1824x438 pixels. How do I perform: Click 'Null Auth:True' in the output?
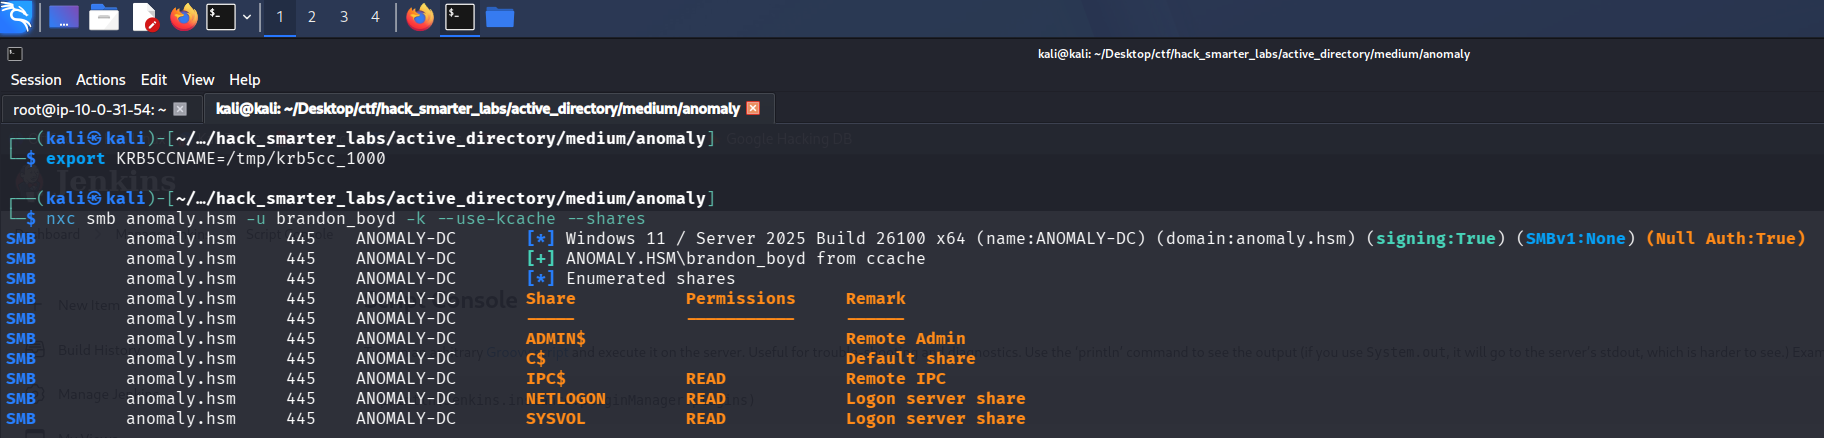tap(1726, 238)
